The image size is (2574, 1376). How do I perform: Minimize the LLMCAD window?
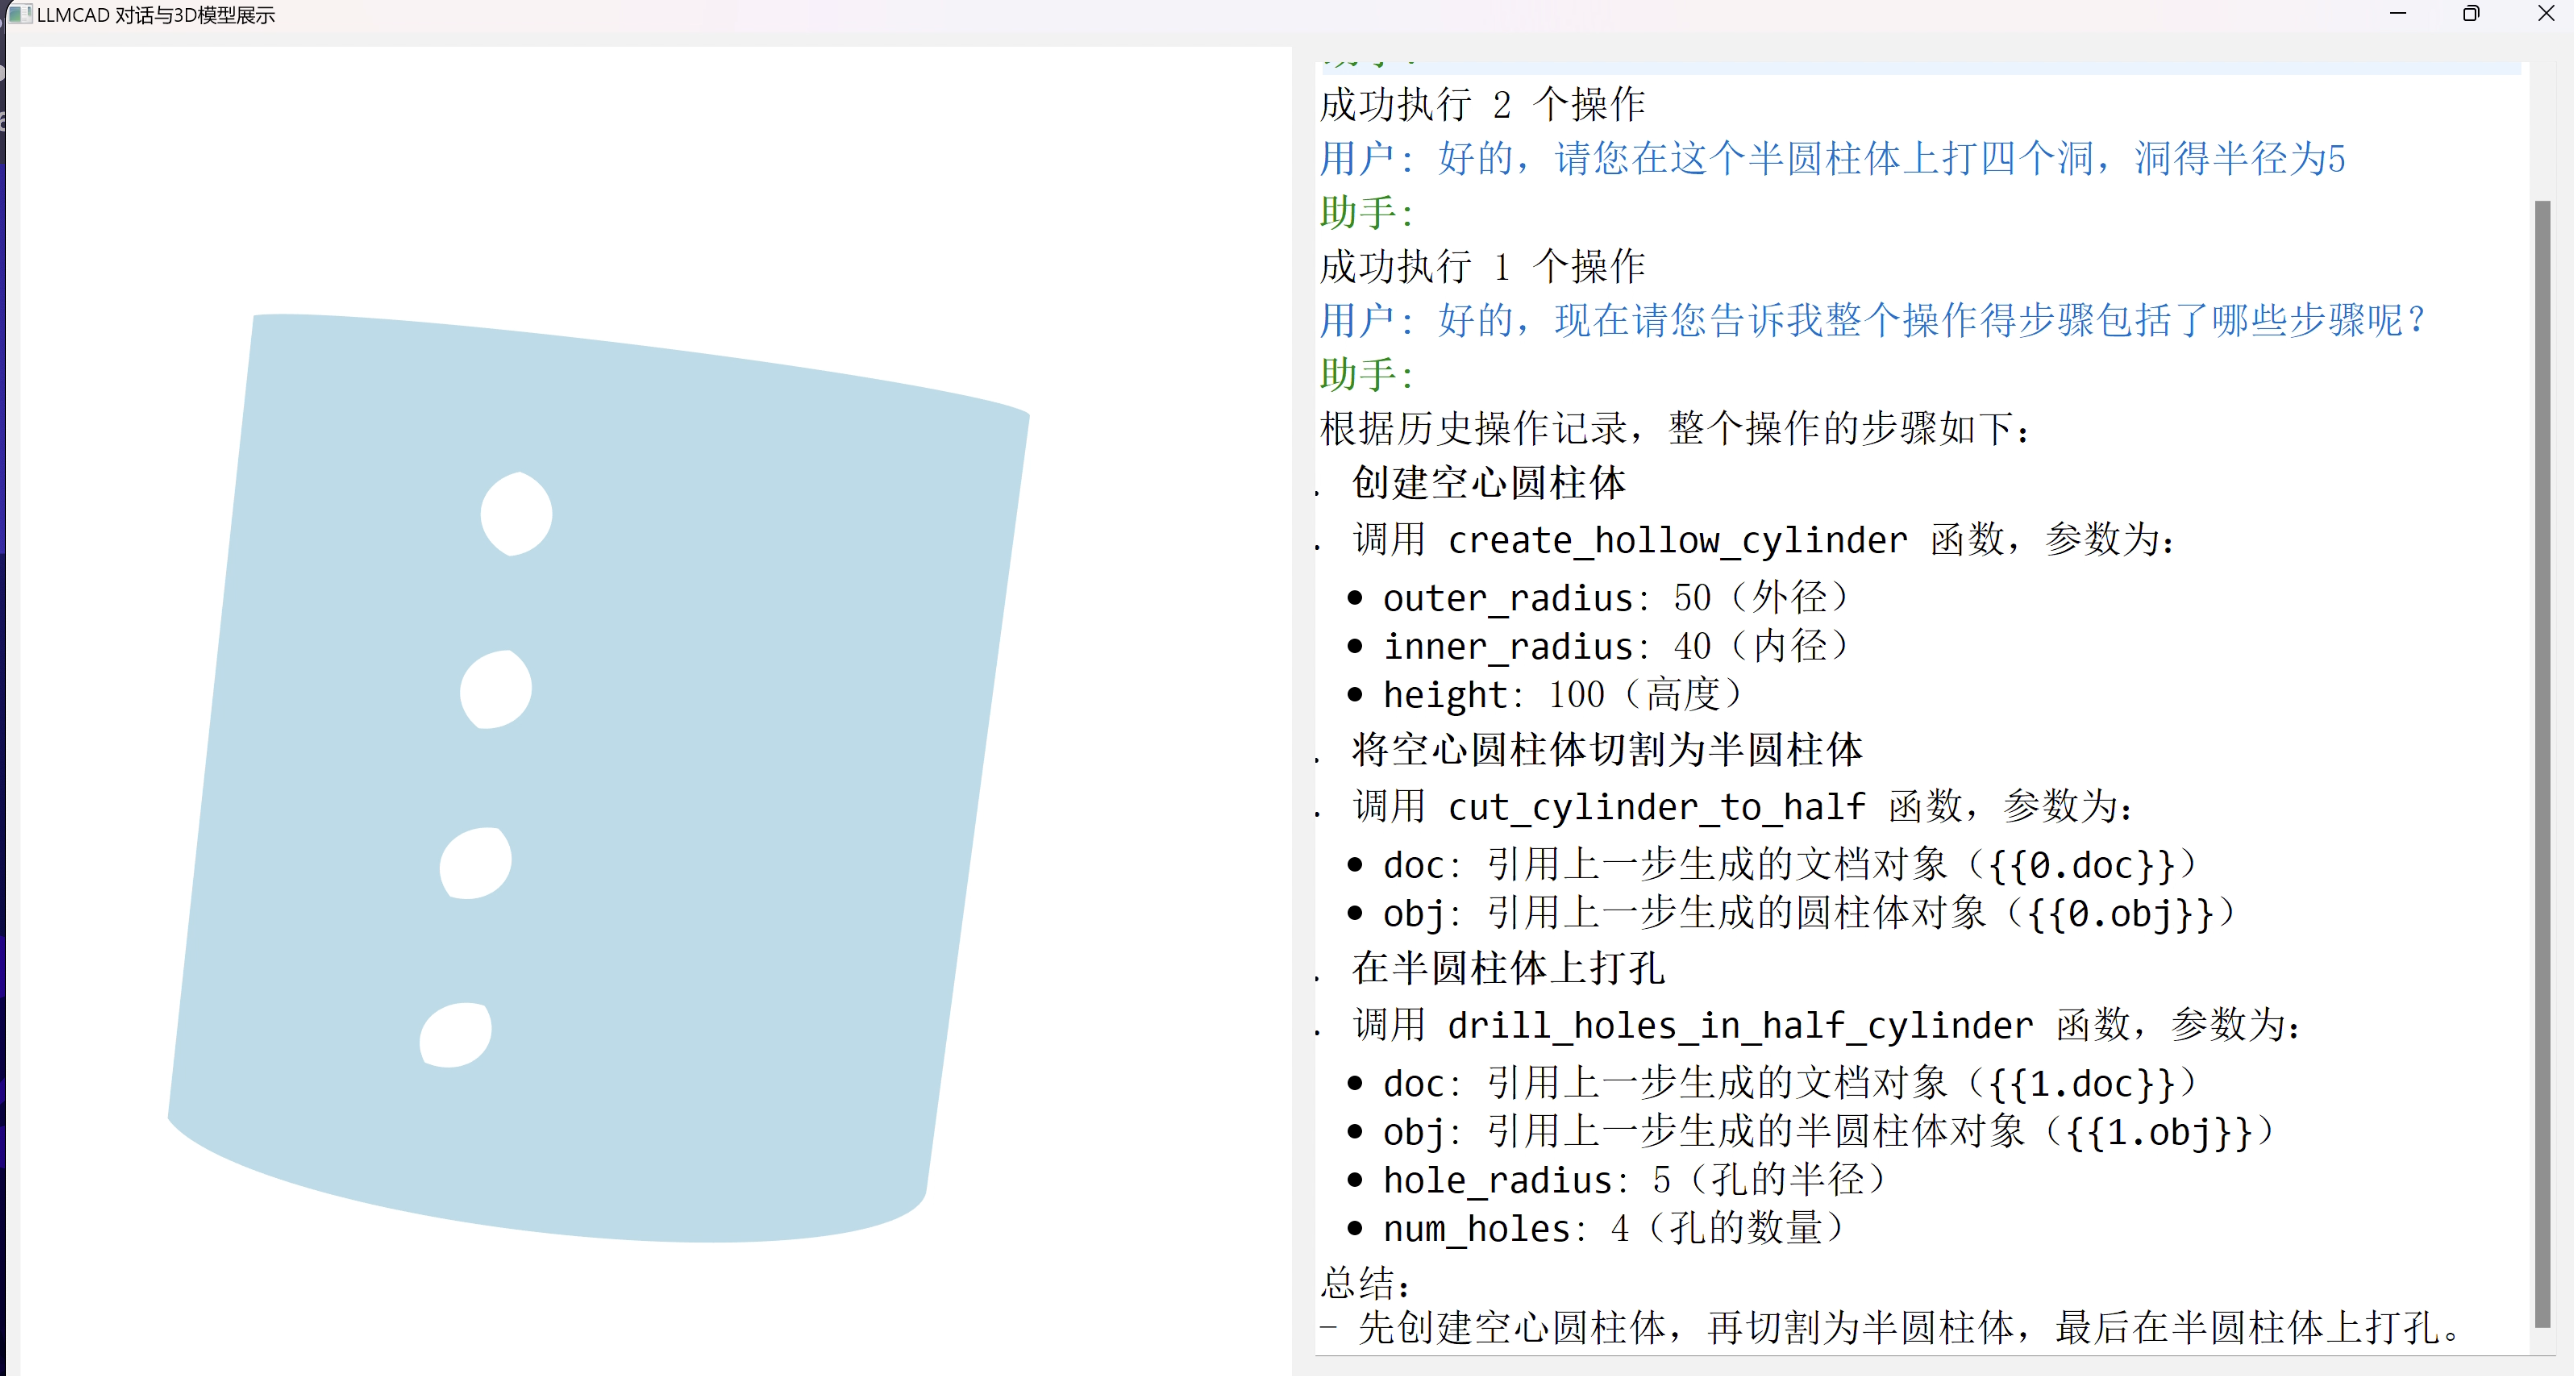(2397, 14)
